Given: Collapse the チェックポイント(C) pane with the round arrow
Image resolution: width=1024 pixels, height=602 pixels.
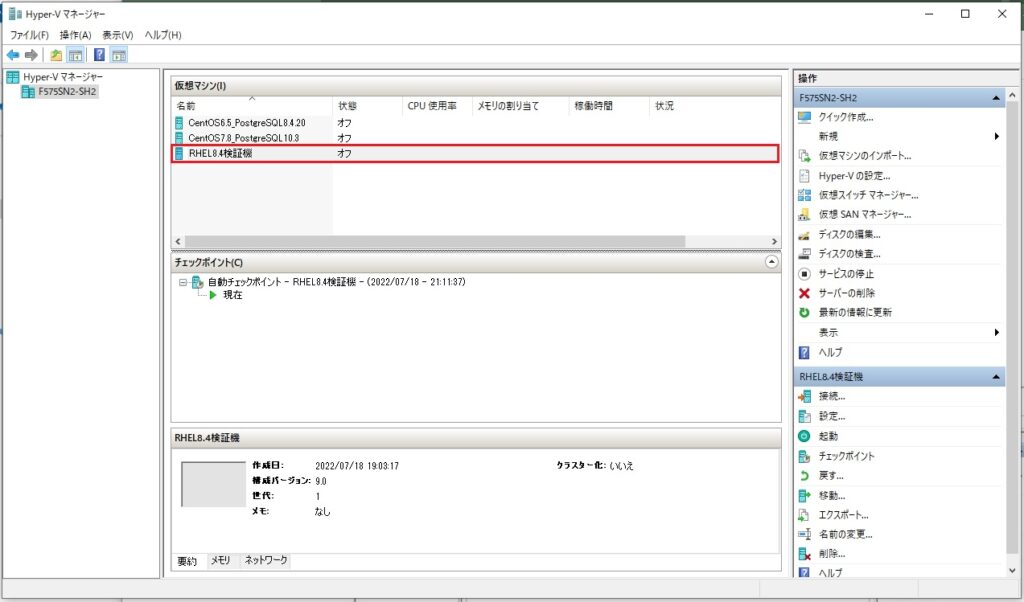Looking at the screenshot, I should [771, 262].
